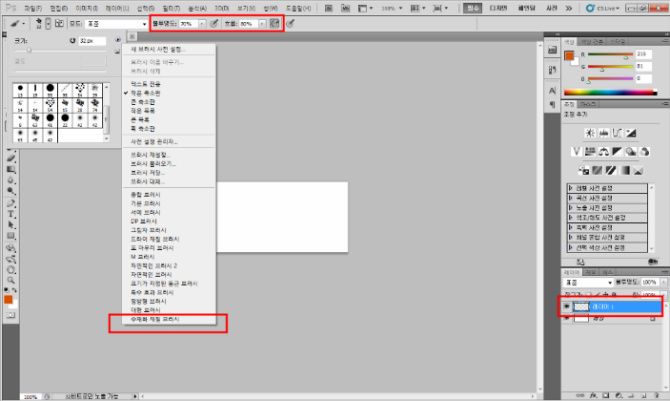Click the brush size slider in brush picker

point(60,50)
